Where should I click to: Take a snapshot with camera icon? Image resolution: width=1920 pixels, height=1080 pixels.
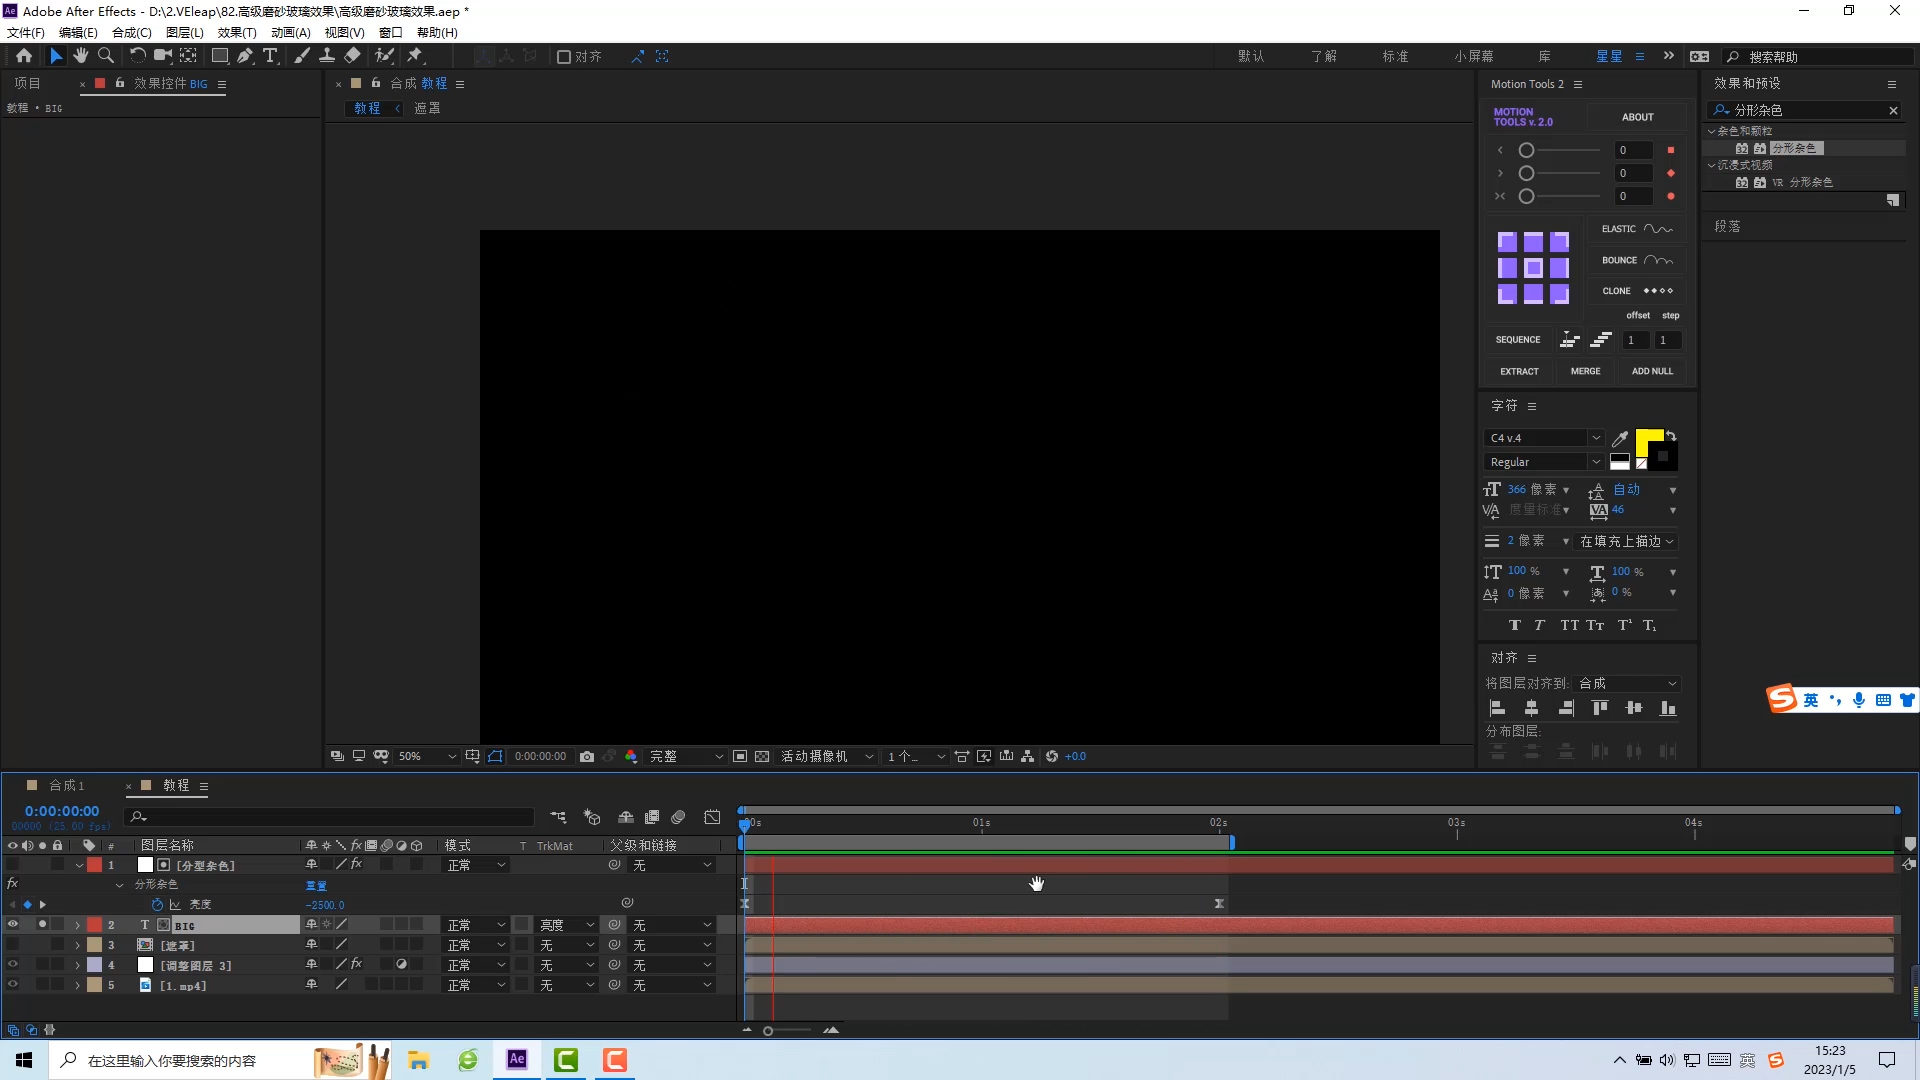coord(587,757)
